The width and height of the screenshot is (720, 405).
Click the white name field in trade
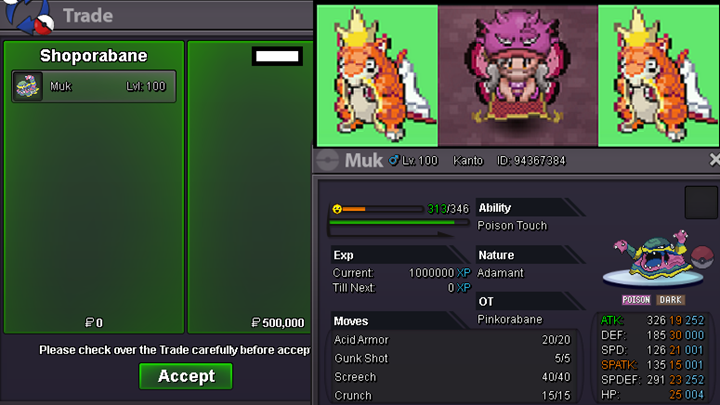277,56
